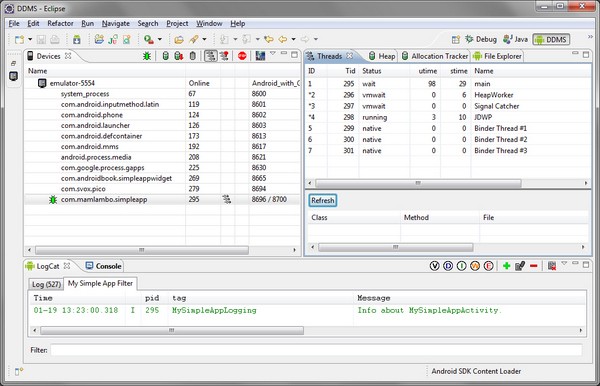This screenshot has height=386, width=600.
Task: Switch to the File Explorer tab
Action: [x=497, y=56]
